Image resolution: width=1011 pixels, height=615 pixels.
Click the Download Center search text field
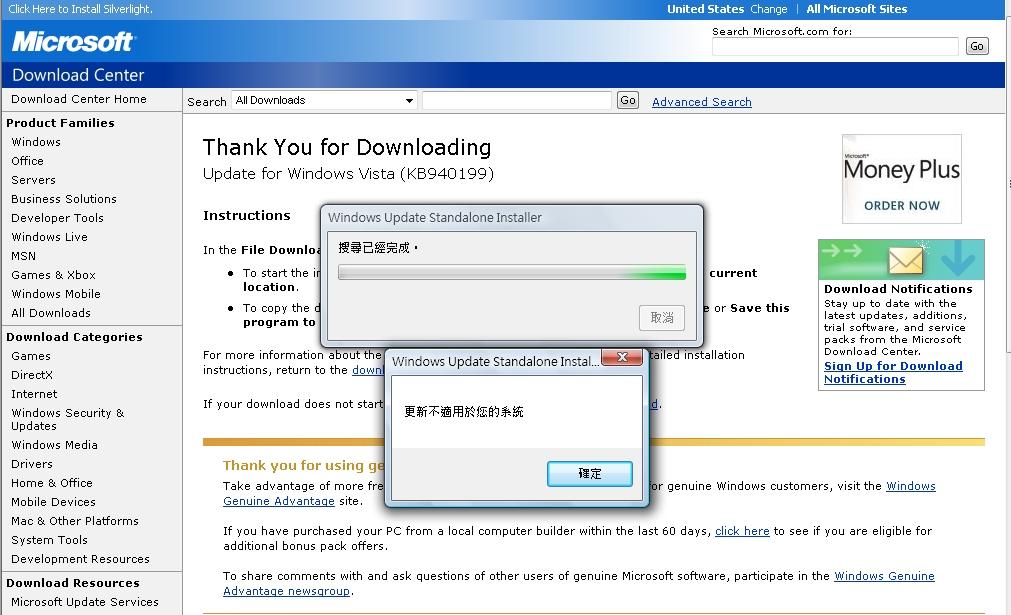tap(516, 101)
